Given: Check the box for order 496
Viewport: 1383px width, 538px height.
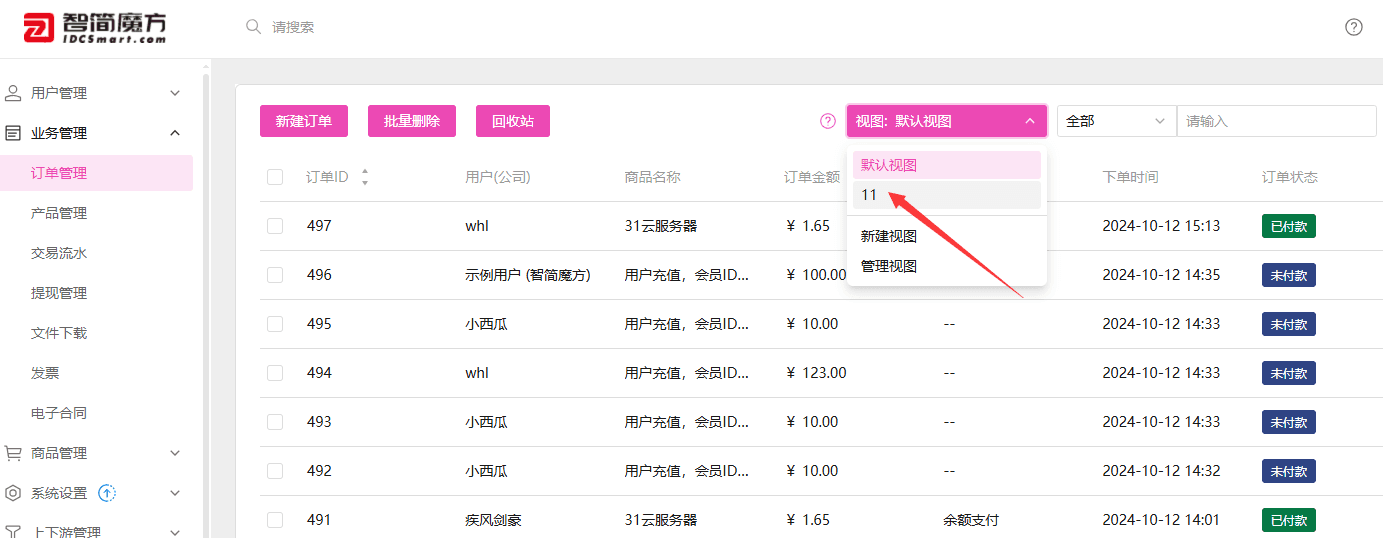Looking at the screenshot, I should click(275, 275).
